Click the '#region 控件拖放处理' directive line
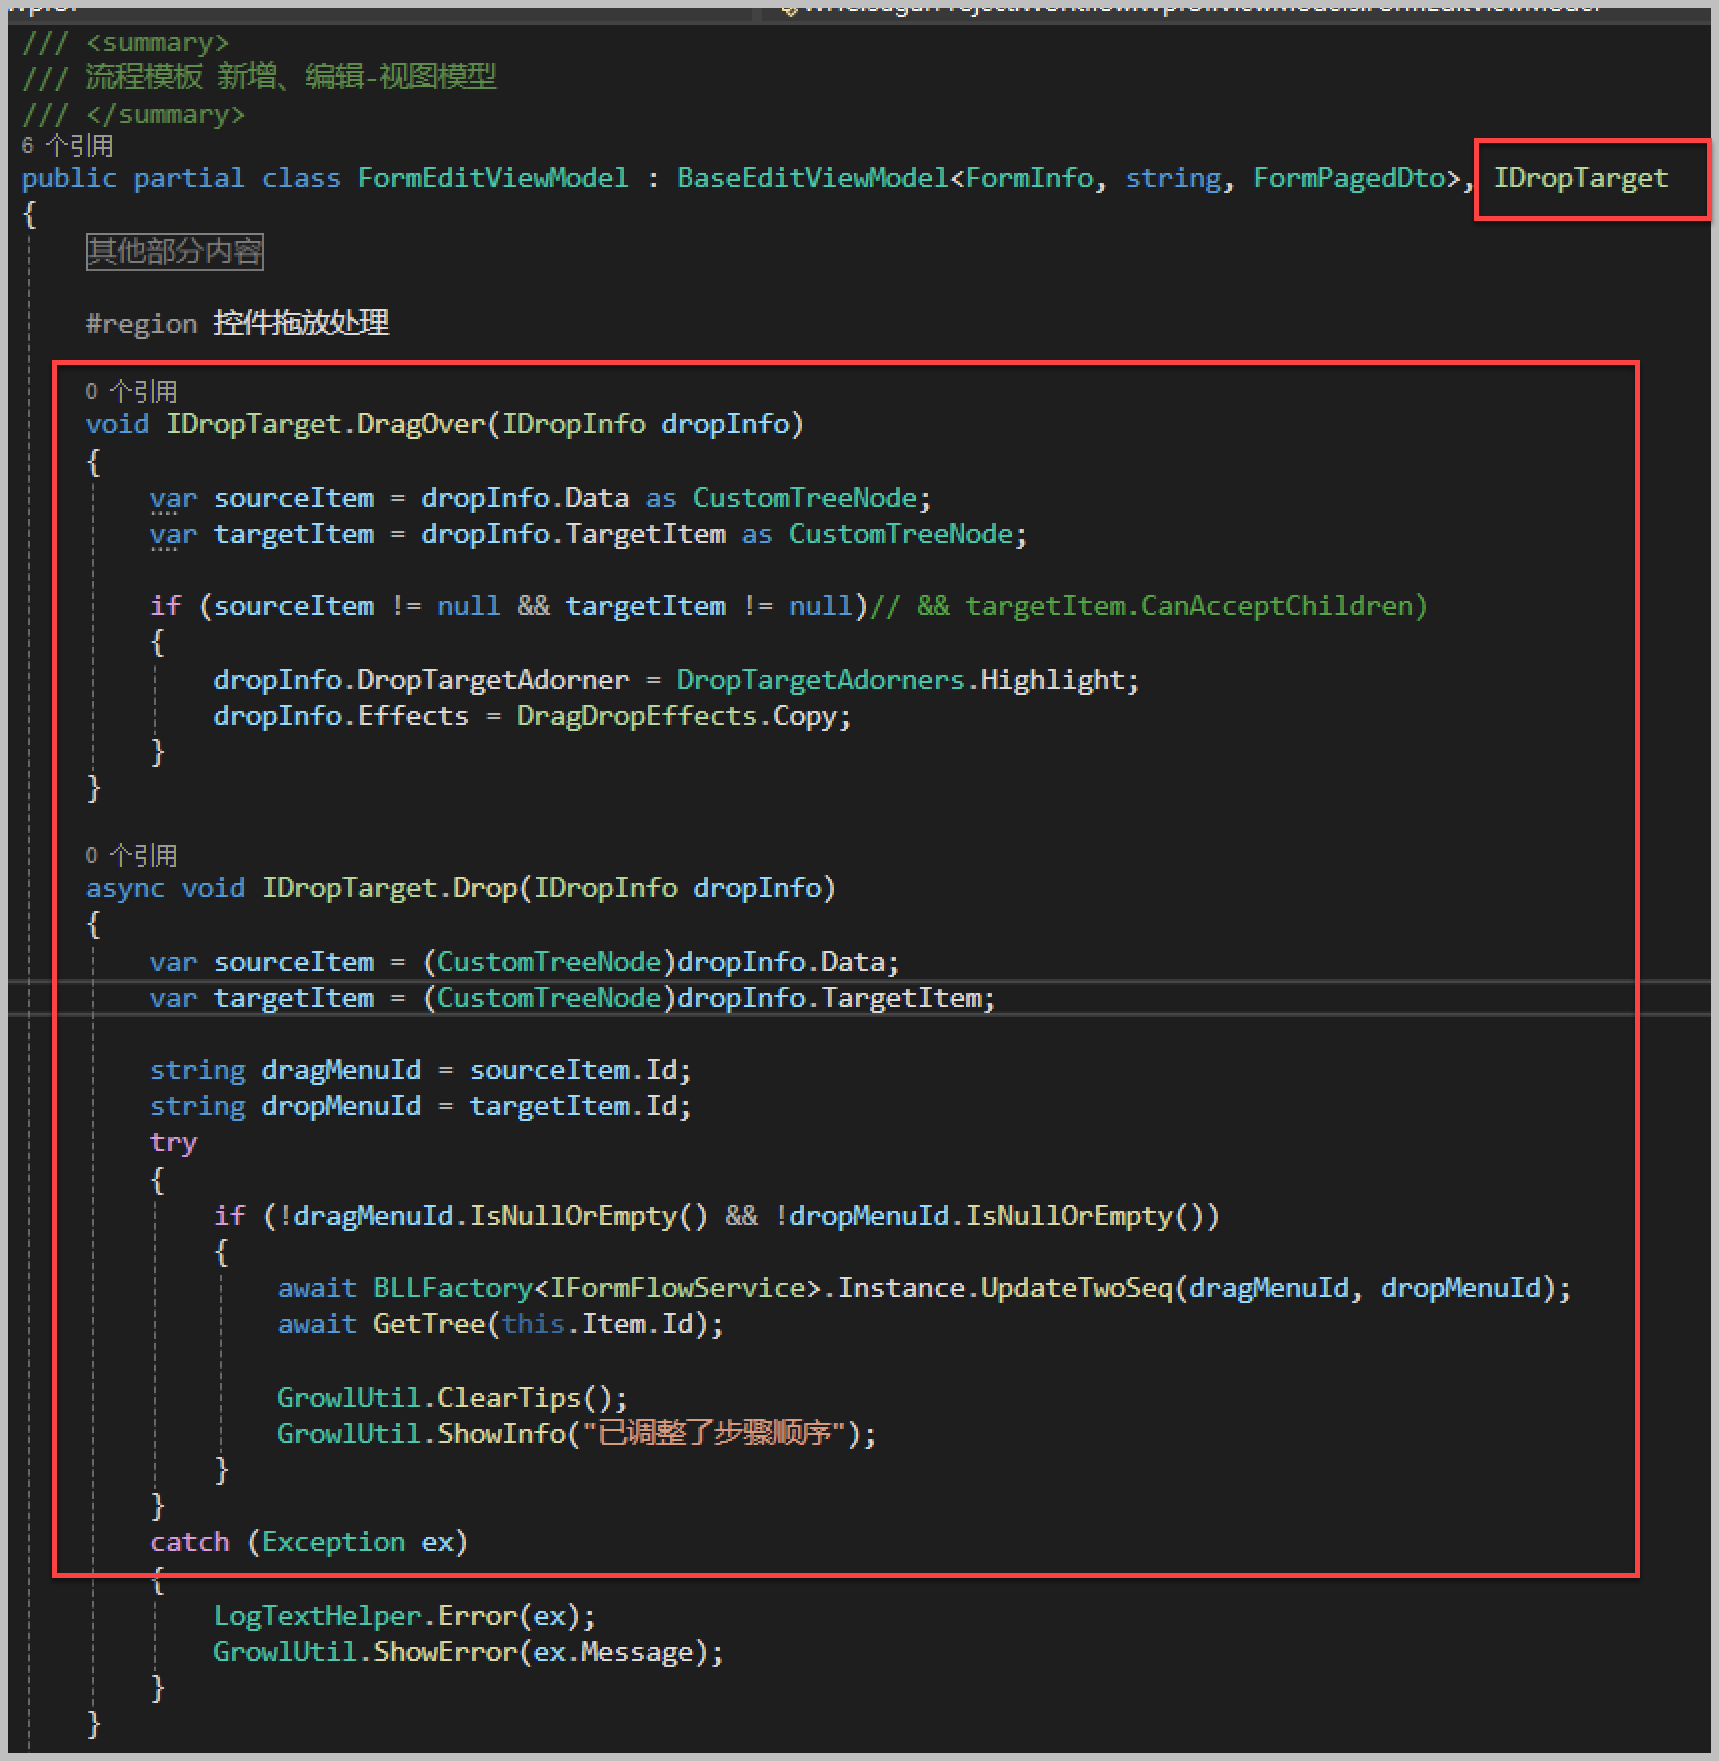 click(x=237, y=323)
